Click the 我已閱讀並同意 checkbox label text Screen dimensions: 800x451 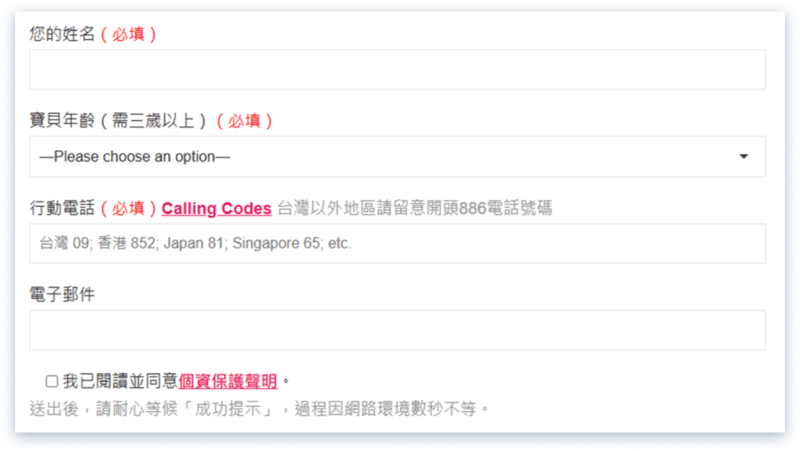pos(120,381)
